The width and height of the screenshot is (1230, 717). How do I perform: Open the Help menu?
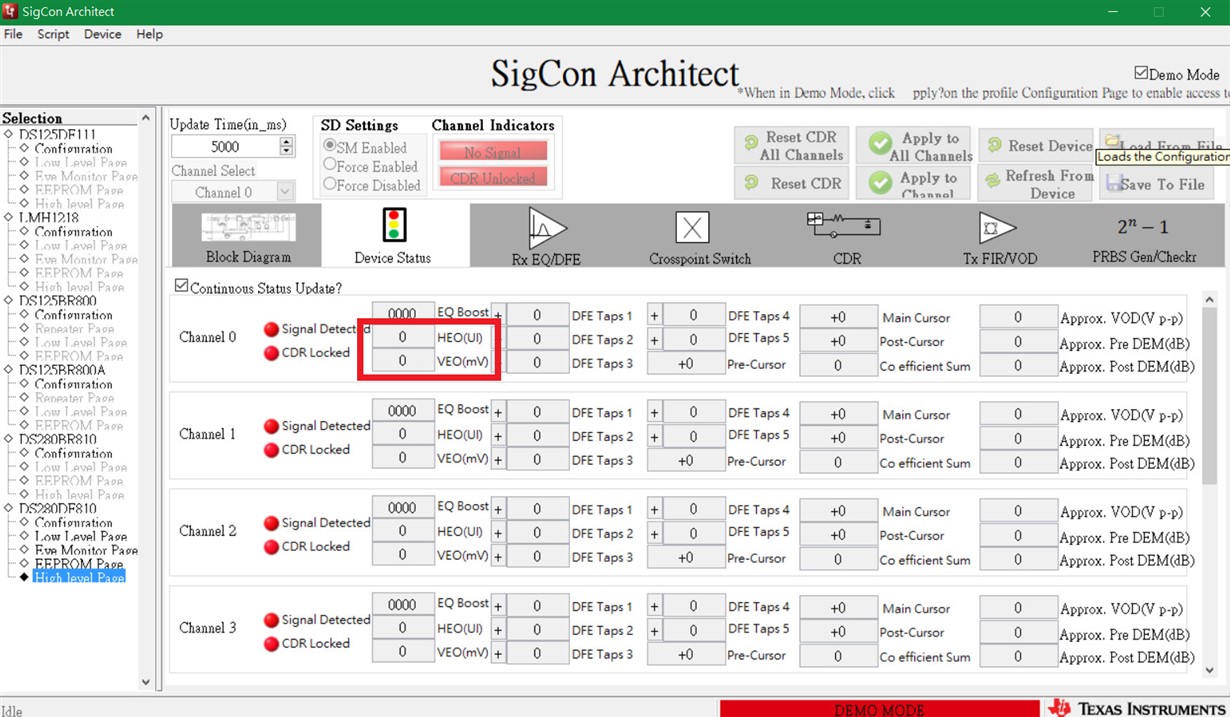point(149,34)
